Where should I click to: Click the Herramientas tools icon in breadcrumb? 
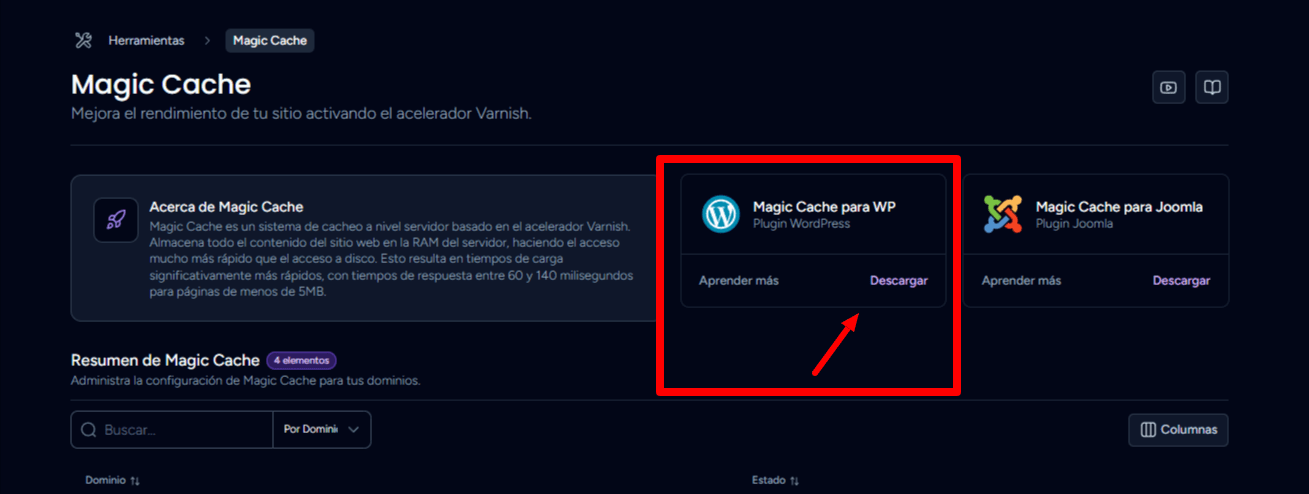click(84, 41)
